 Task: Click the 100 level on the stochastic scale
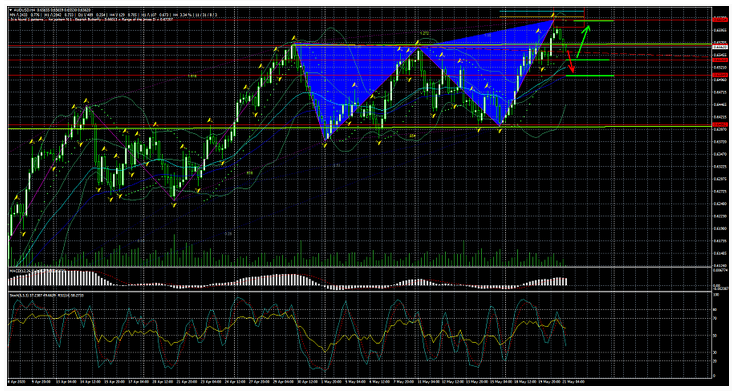tap(715, 295)
